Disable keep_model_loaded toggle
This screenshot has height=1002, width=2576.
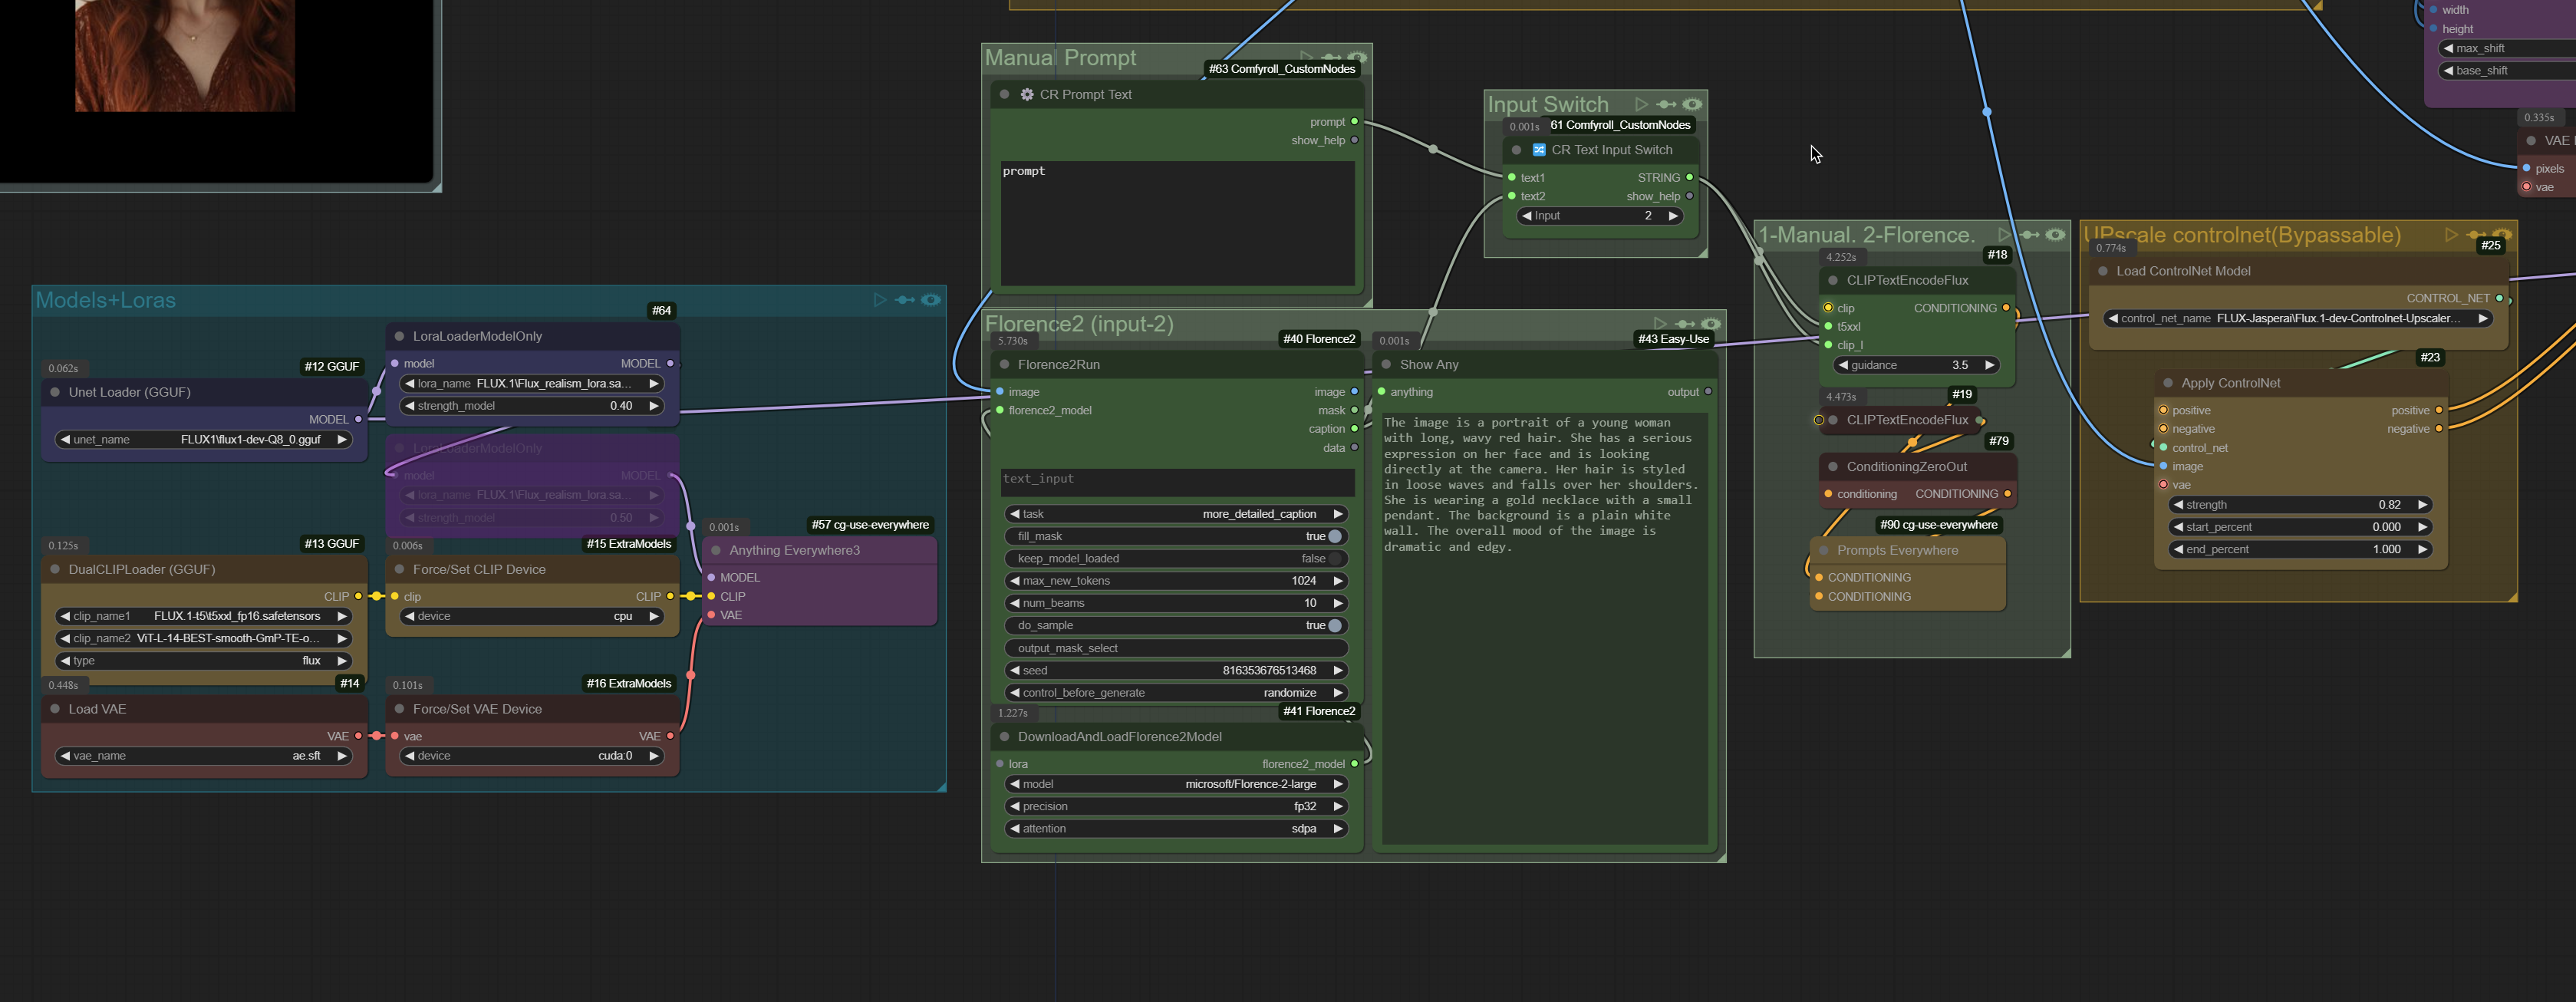(x=1334, y=558)
